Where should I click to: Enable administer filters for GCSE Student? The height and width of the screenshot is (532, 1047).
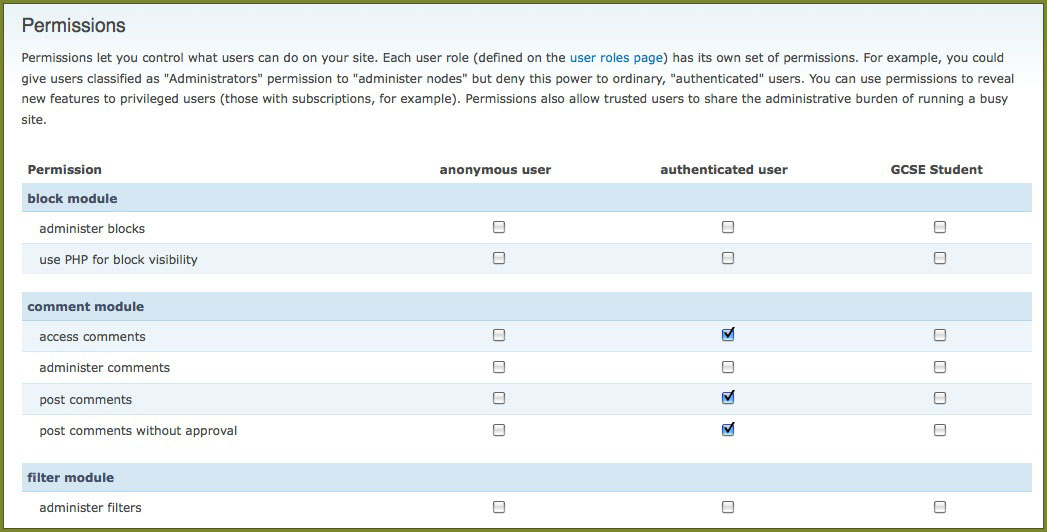(940, 507)
